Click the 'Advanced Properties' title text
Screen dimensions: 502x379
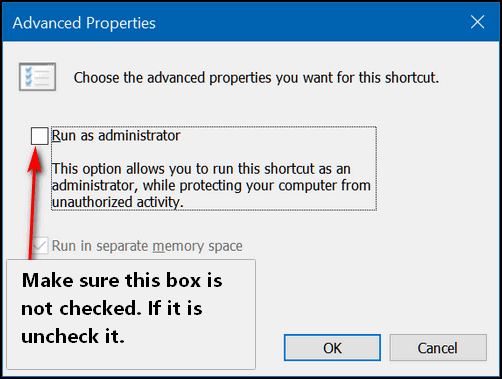coord(84,23)
